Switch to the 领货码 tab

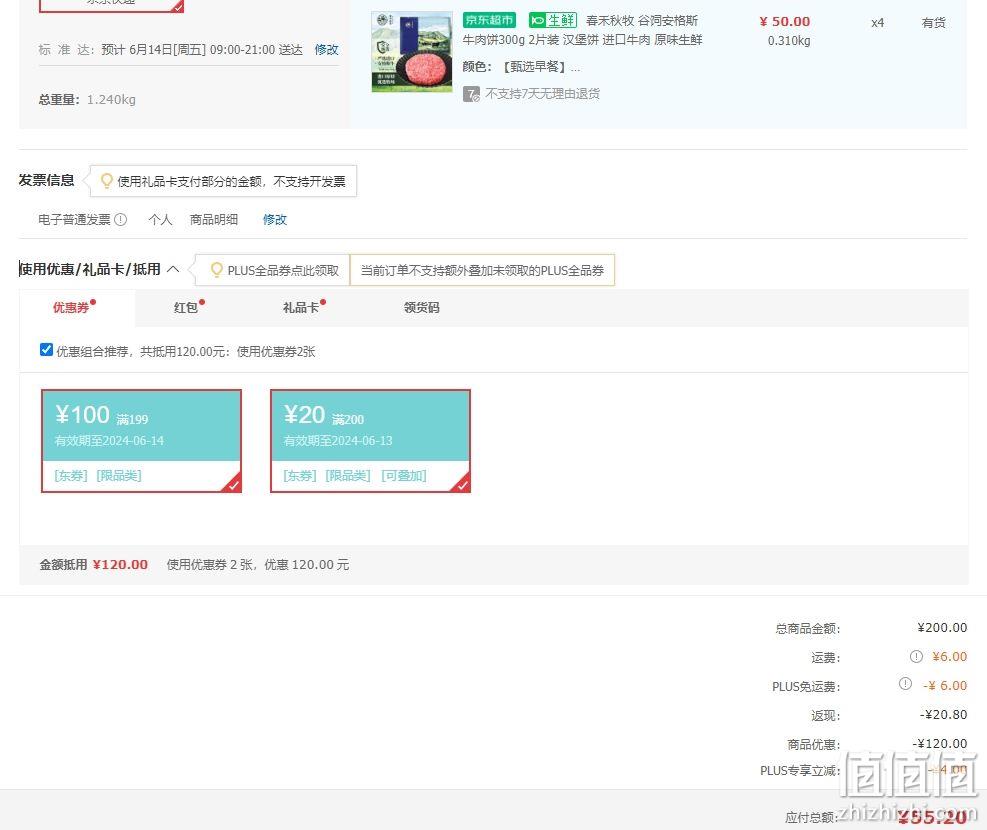click(x=422, y=308)
